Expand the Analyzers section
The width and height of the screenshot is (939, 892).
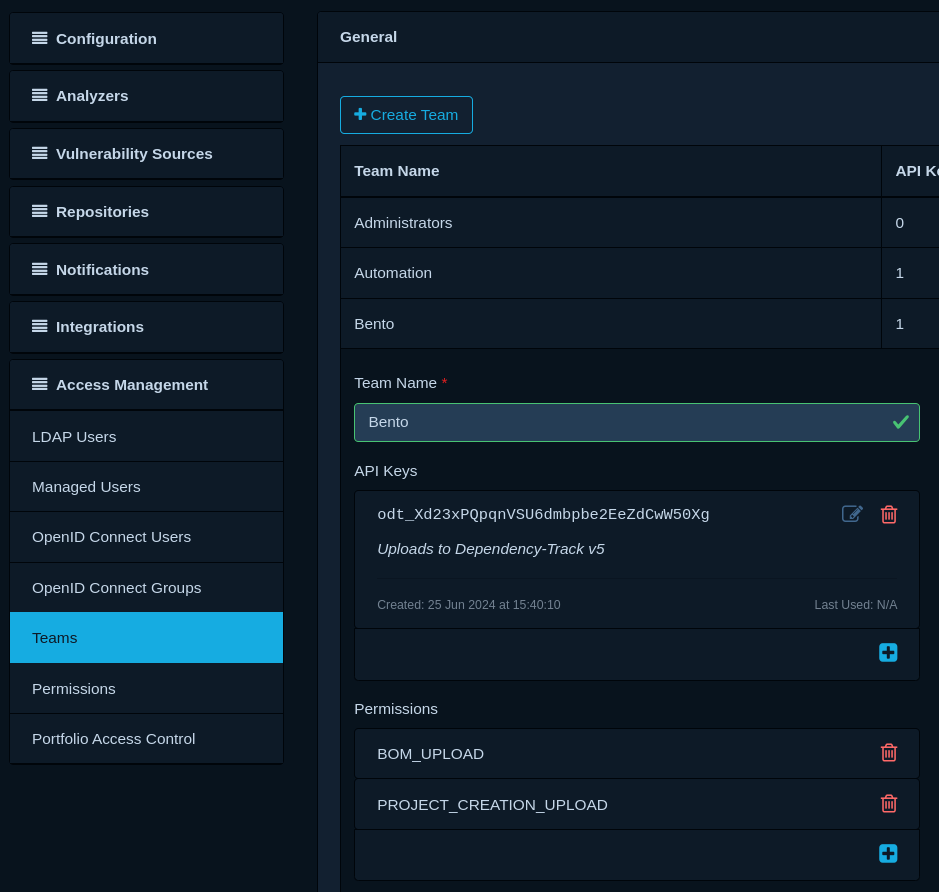146,95
